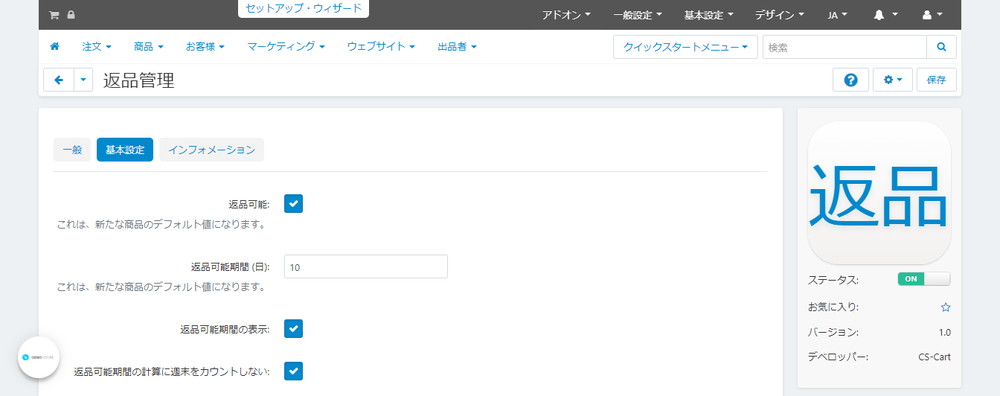Open the 注文 menu
This screenshot has height=396, width=1000.
pos(97,47)
